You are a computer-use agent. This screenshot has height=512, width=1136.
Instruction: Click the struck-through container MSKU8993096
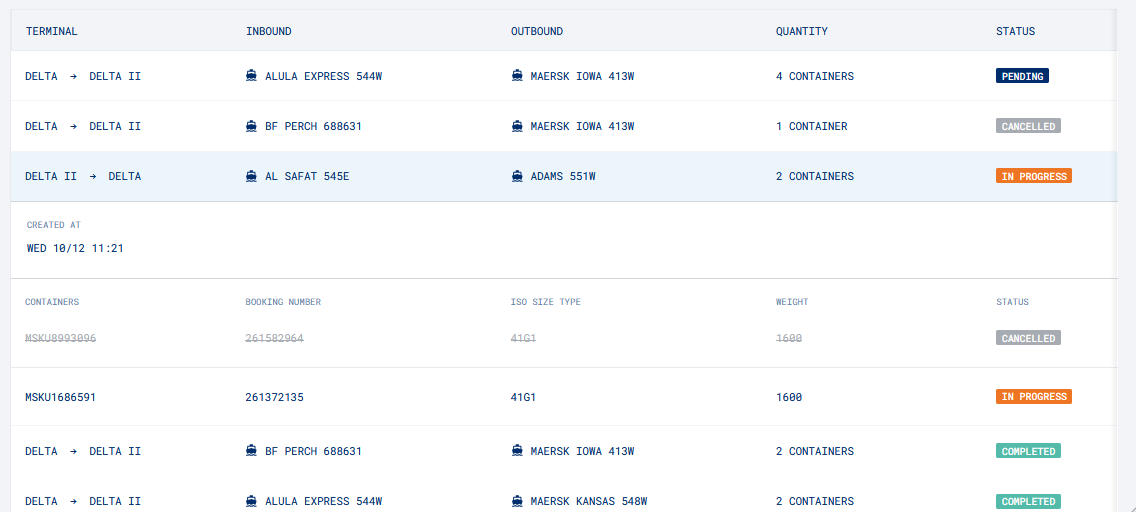tap(61, 339)
